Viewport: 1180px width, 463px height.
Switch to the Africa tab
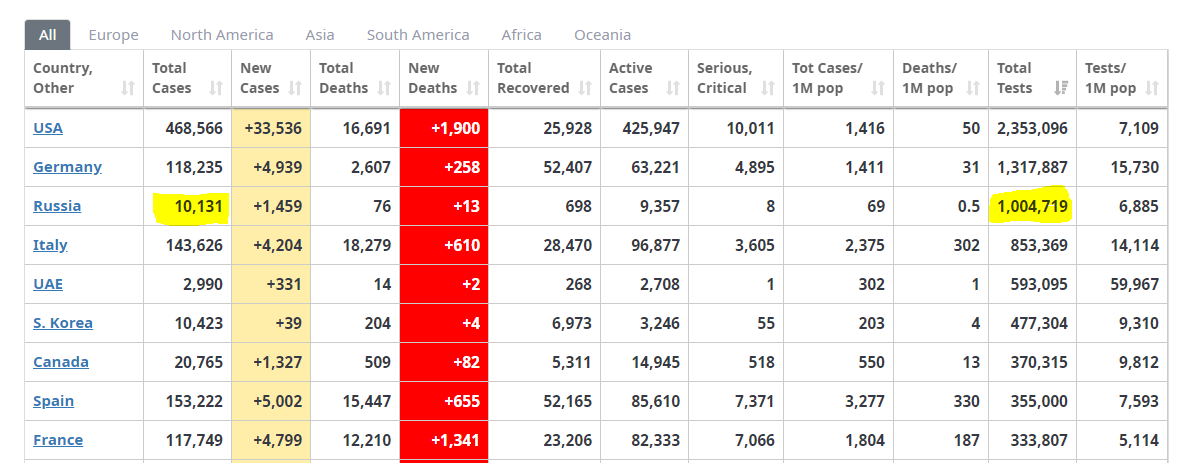click(x=522, y=35)
